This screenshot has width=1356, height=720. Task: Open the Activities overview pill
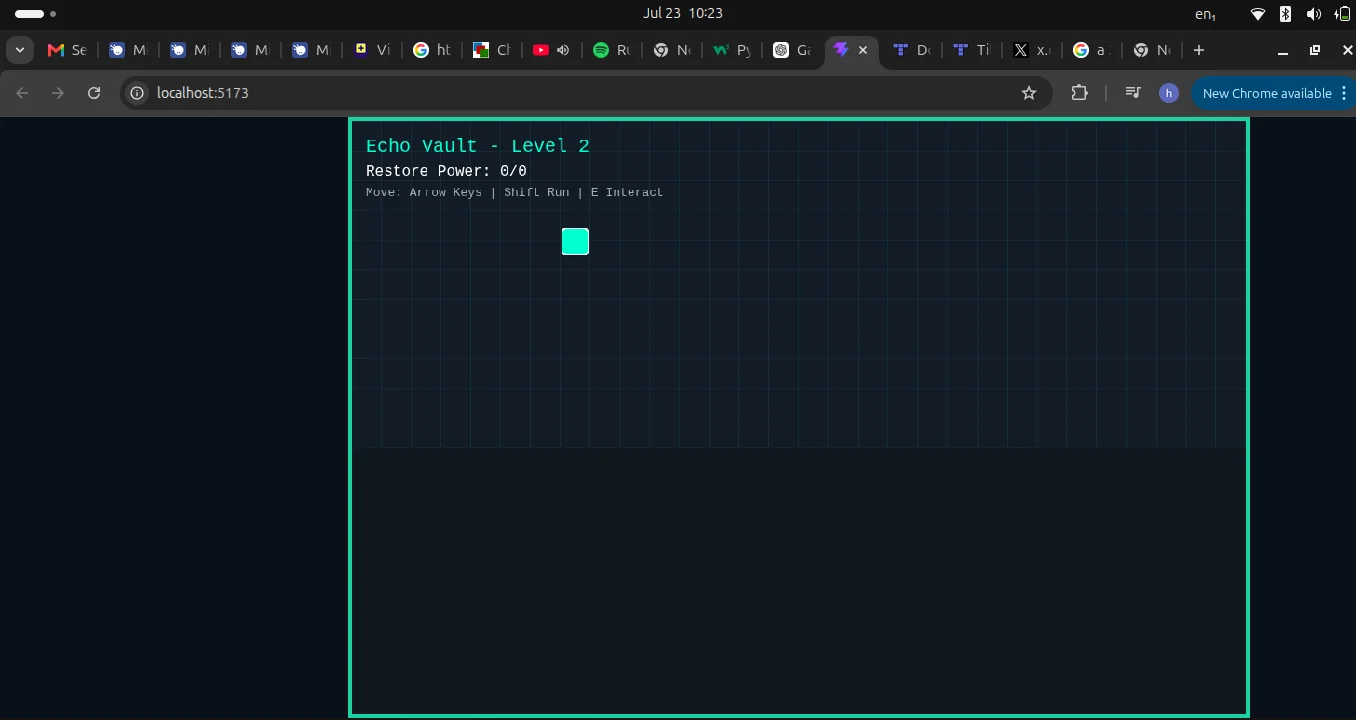[35, 14]
